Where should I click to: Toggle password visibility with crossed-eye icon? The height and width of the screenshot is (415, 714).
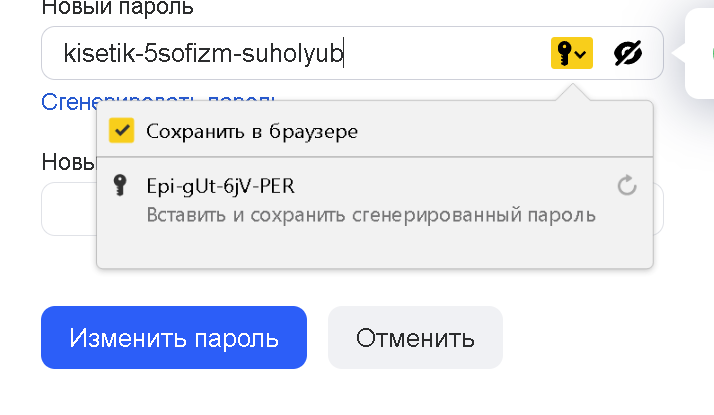(628, 53)
